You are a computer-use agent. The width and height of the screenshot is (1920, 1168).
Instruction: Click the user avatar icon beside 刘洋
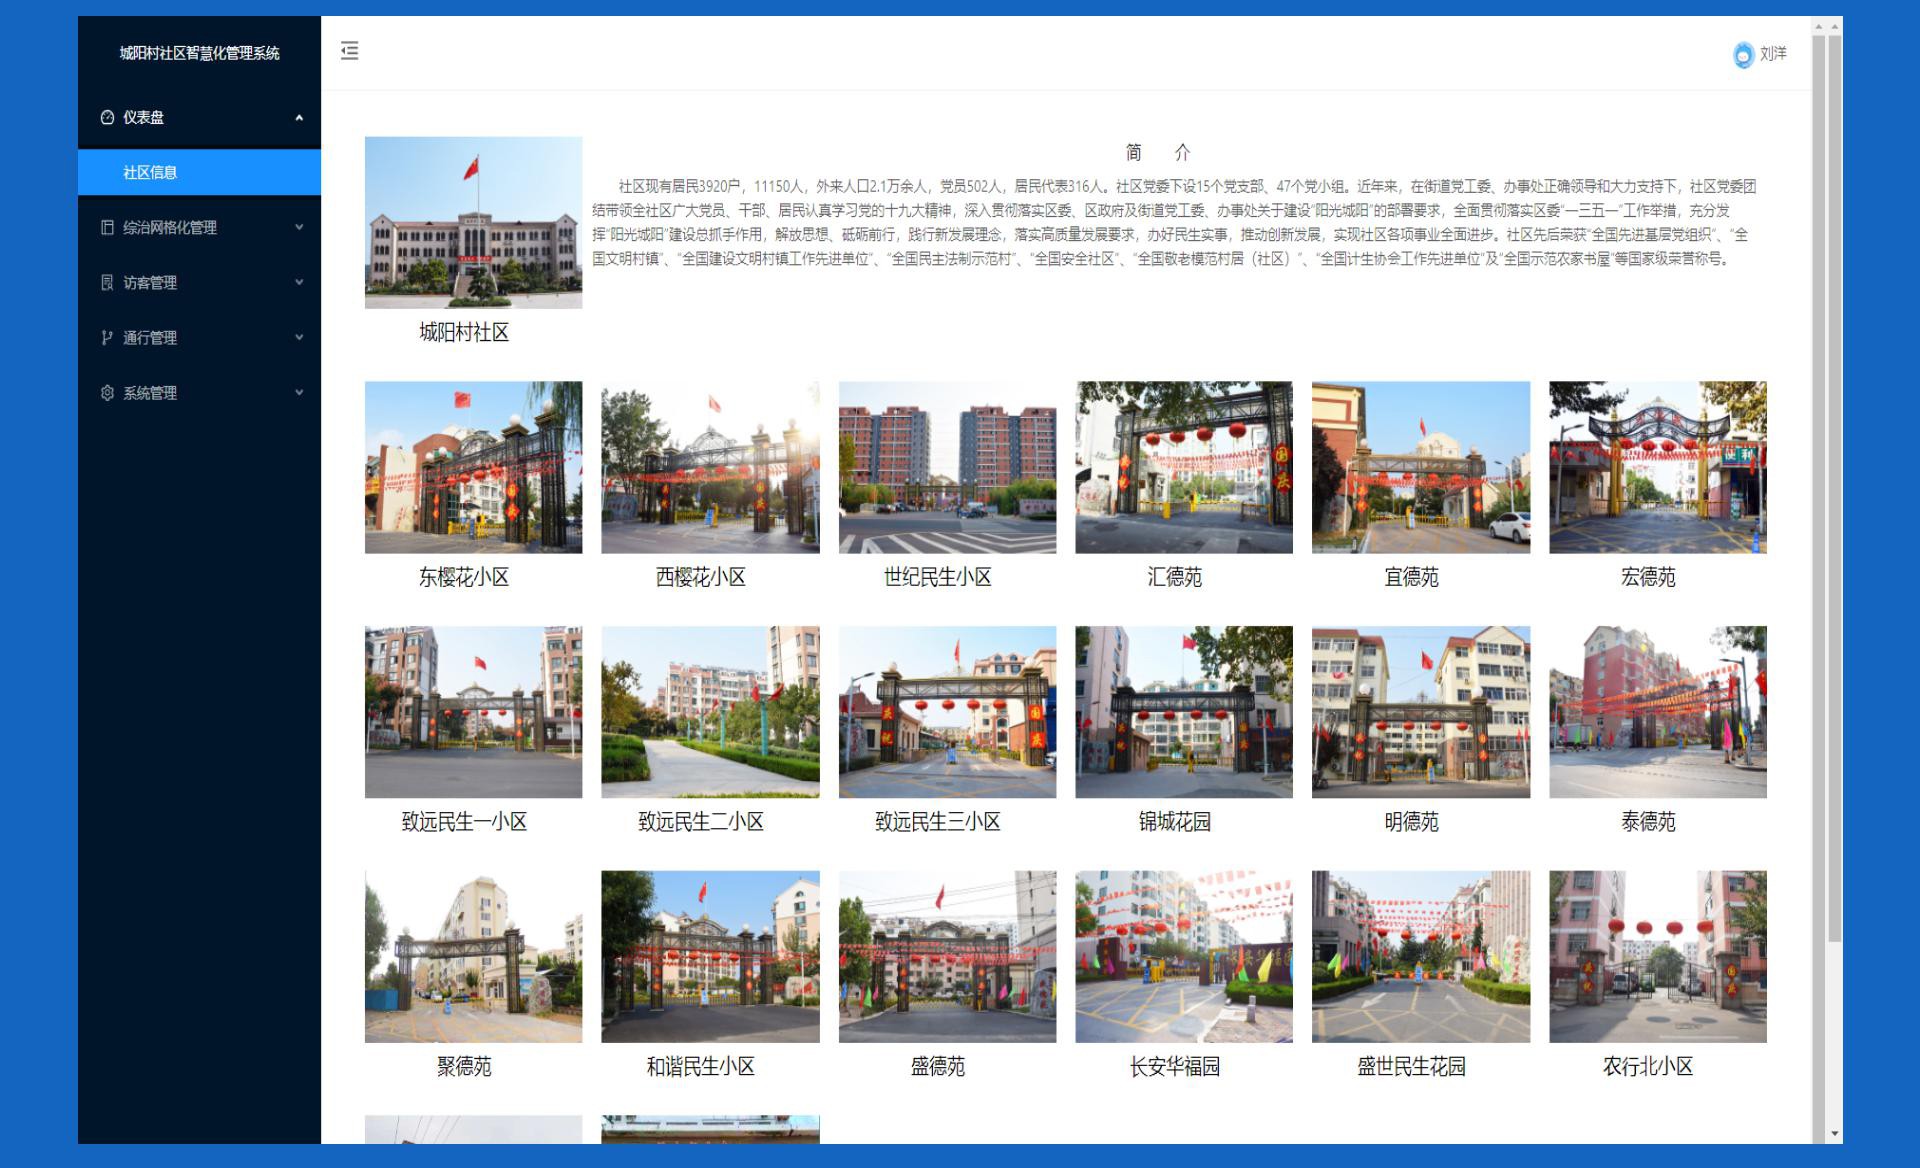click(1743, 55)
